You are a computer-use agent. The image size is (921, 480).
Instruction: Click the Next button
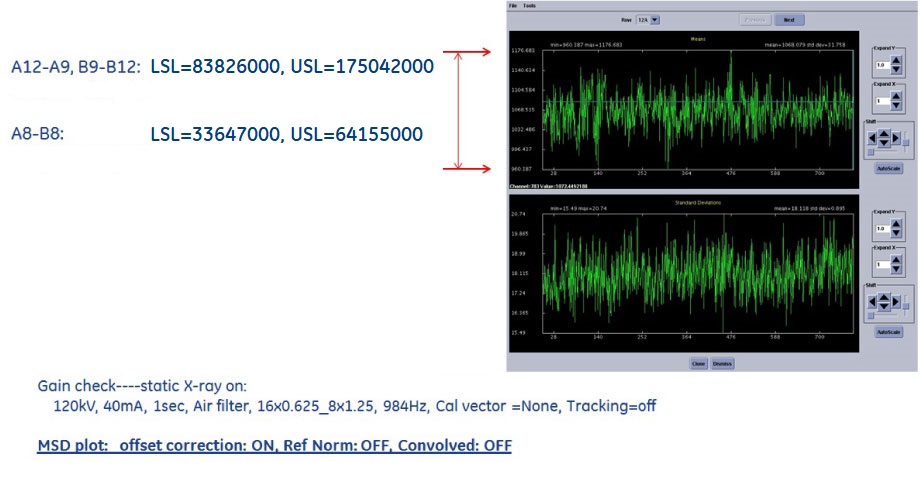point(789,19)
